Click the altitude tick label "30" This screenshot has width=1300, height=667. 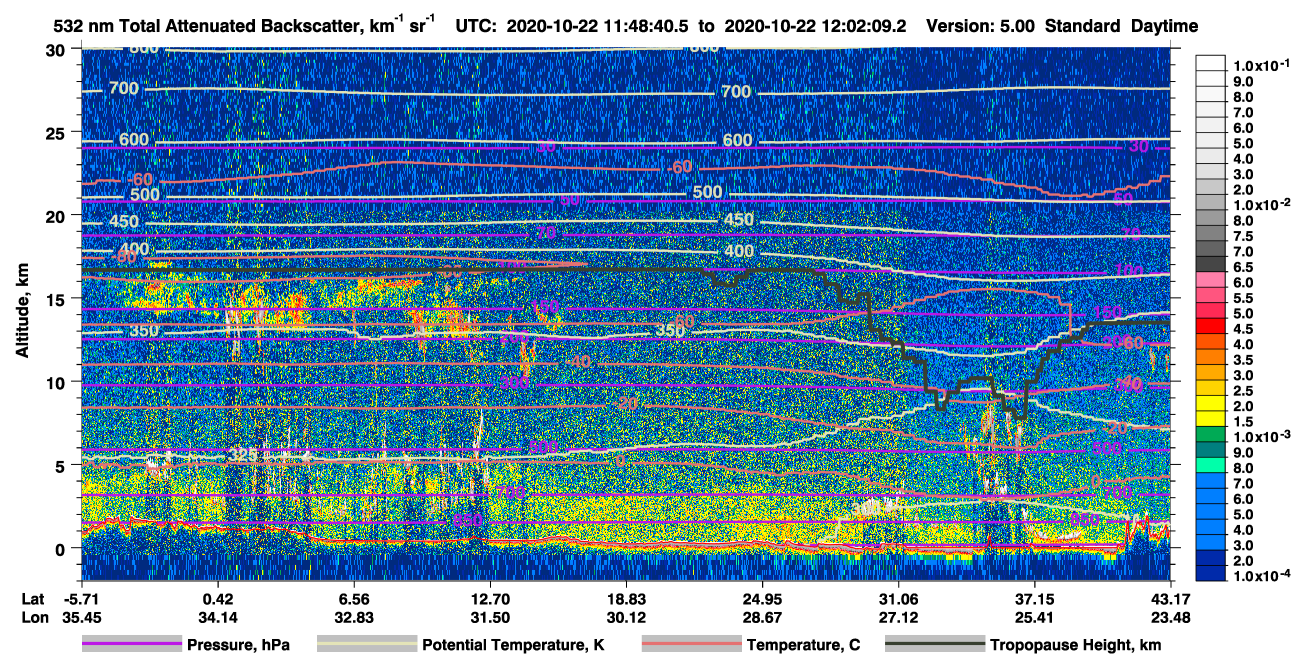[x=58, y=50]
